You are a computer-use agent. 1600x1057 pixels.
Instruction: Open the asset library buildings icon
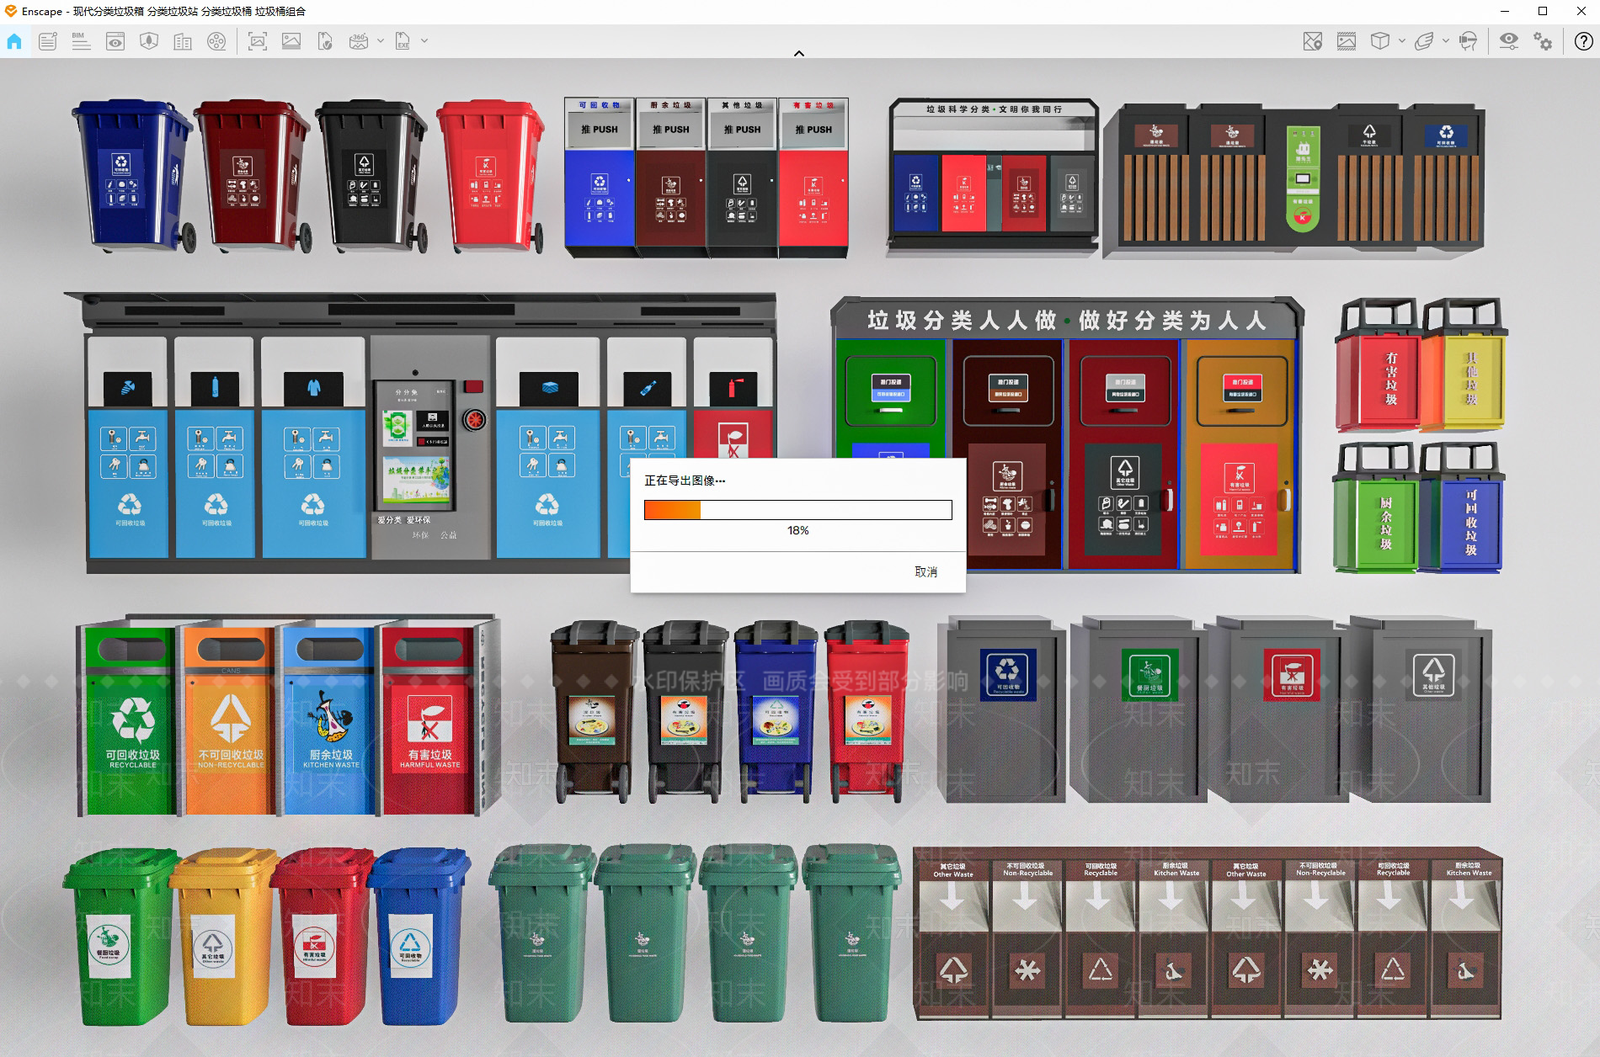click(183, 41)
